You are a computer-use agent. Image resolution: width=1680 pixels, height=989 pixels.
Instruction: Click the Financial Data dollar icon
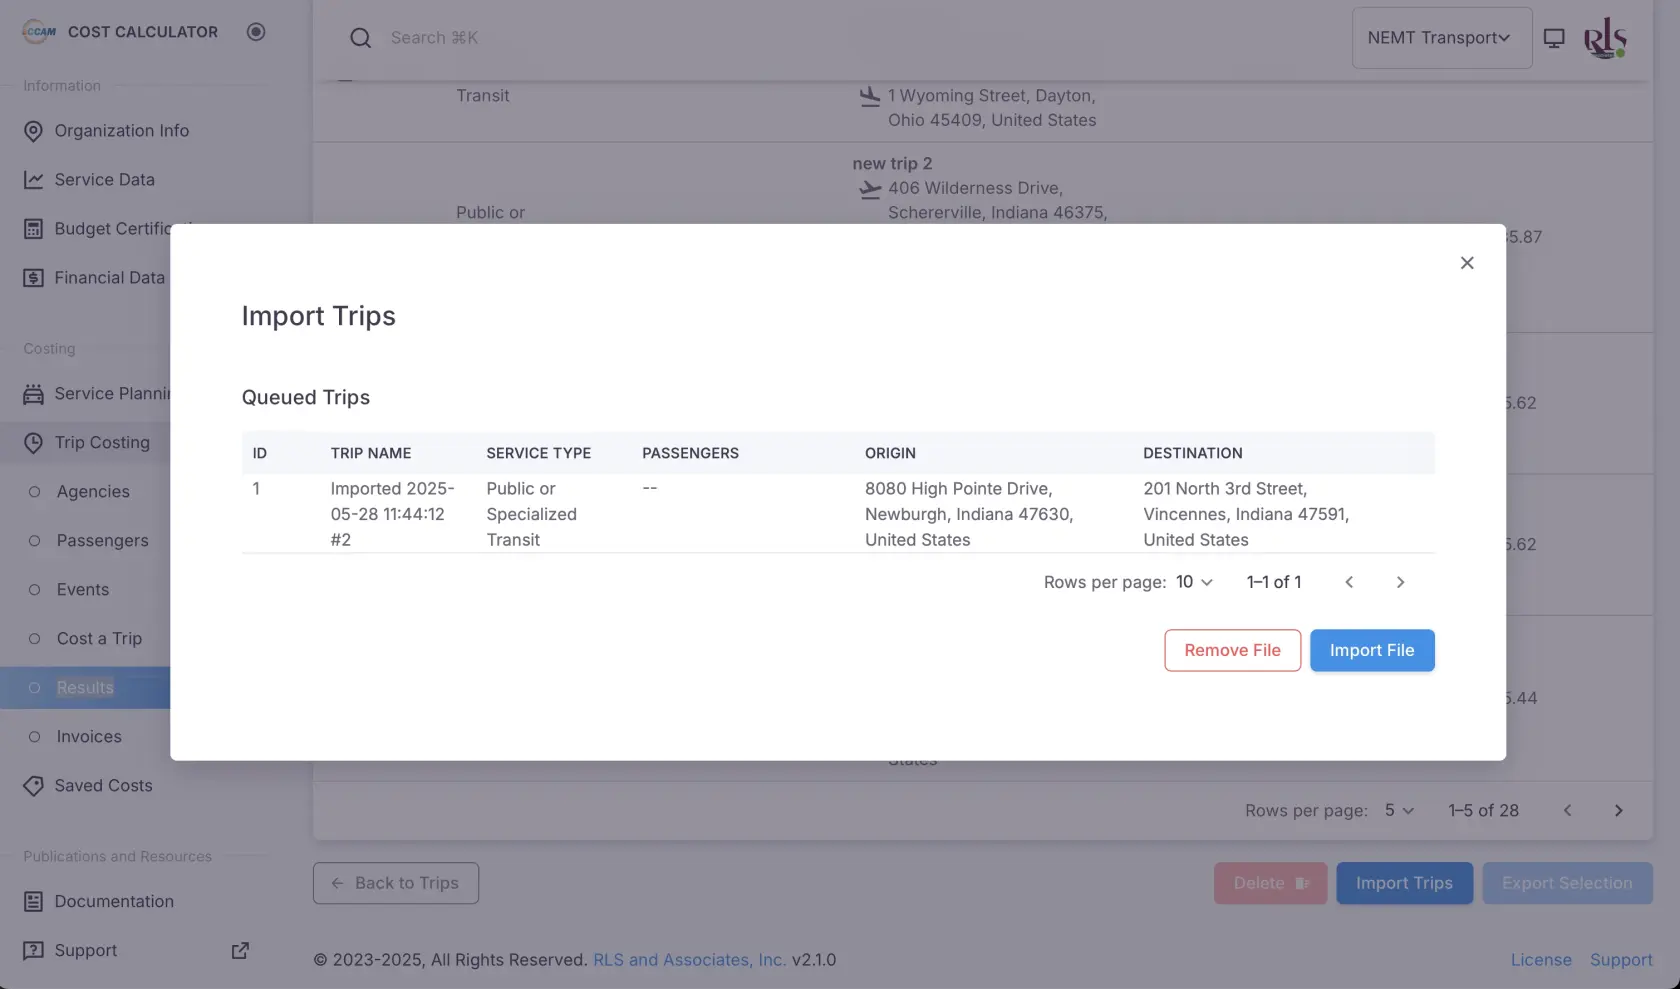pos(33,278)
